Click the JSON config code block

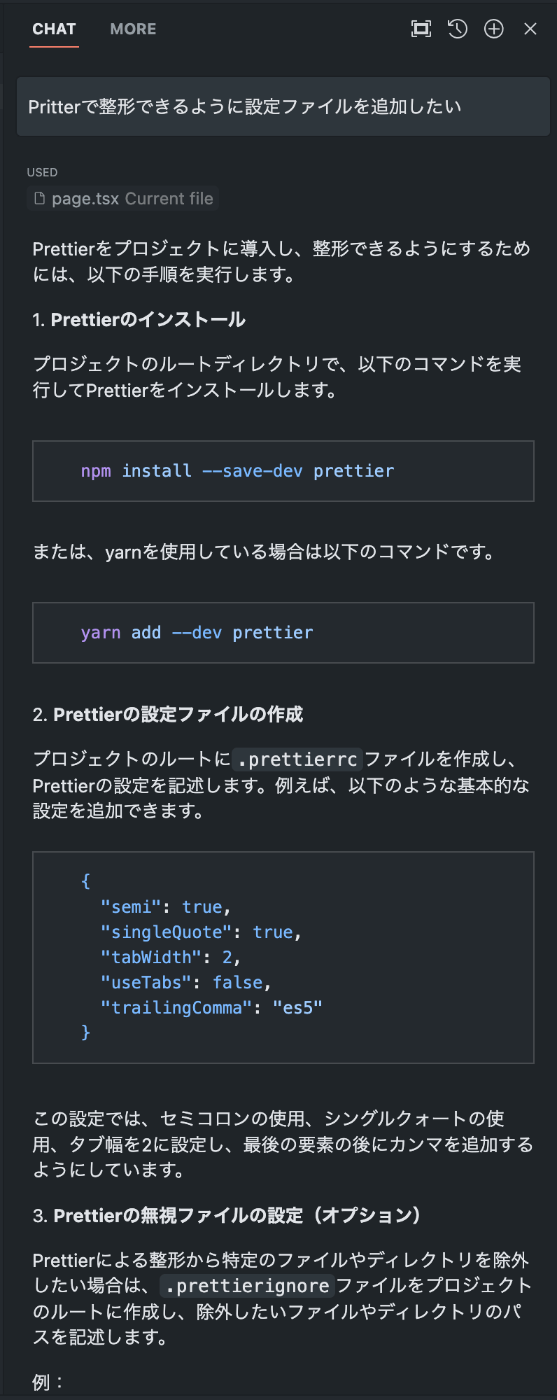[283, 957]
